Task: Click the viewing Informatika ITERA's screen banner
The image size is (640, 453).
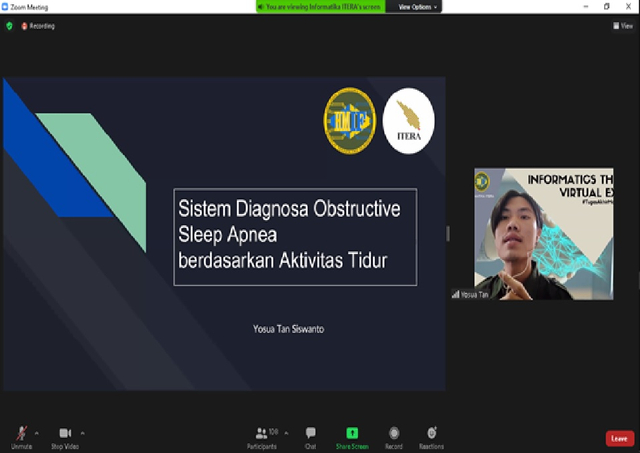Action: point(321,7)
